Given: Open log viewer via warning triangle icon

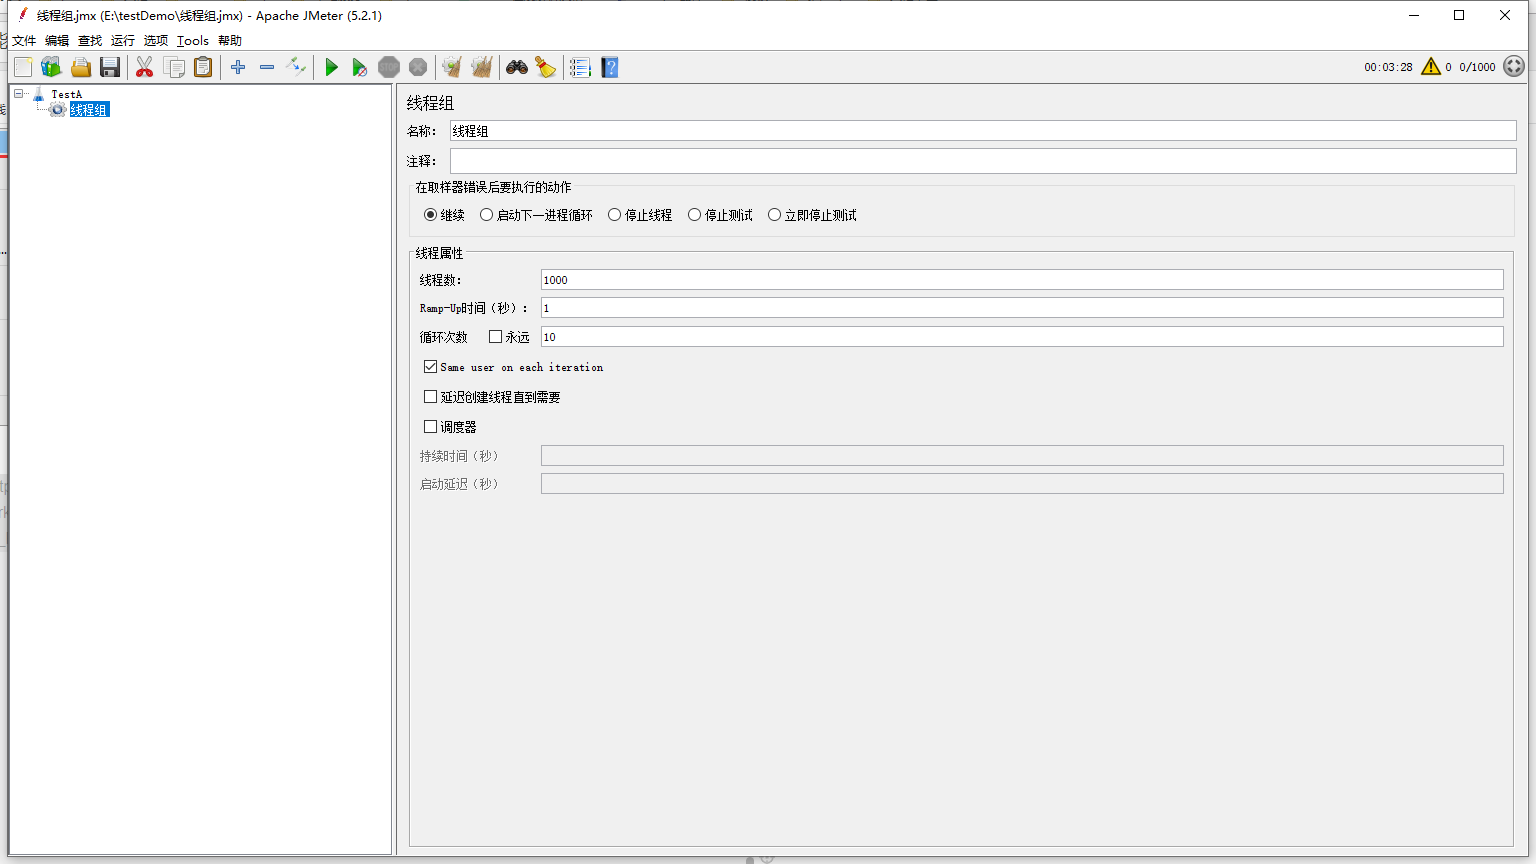Looking at the screenshot, I should click(x=1431, y=67).
